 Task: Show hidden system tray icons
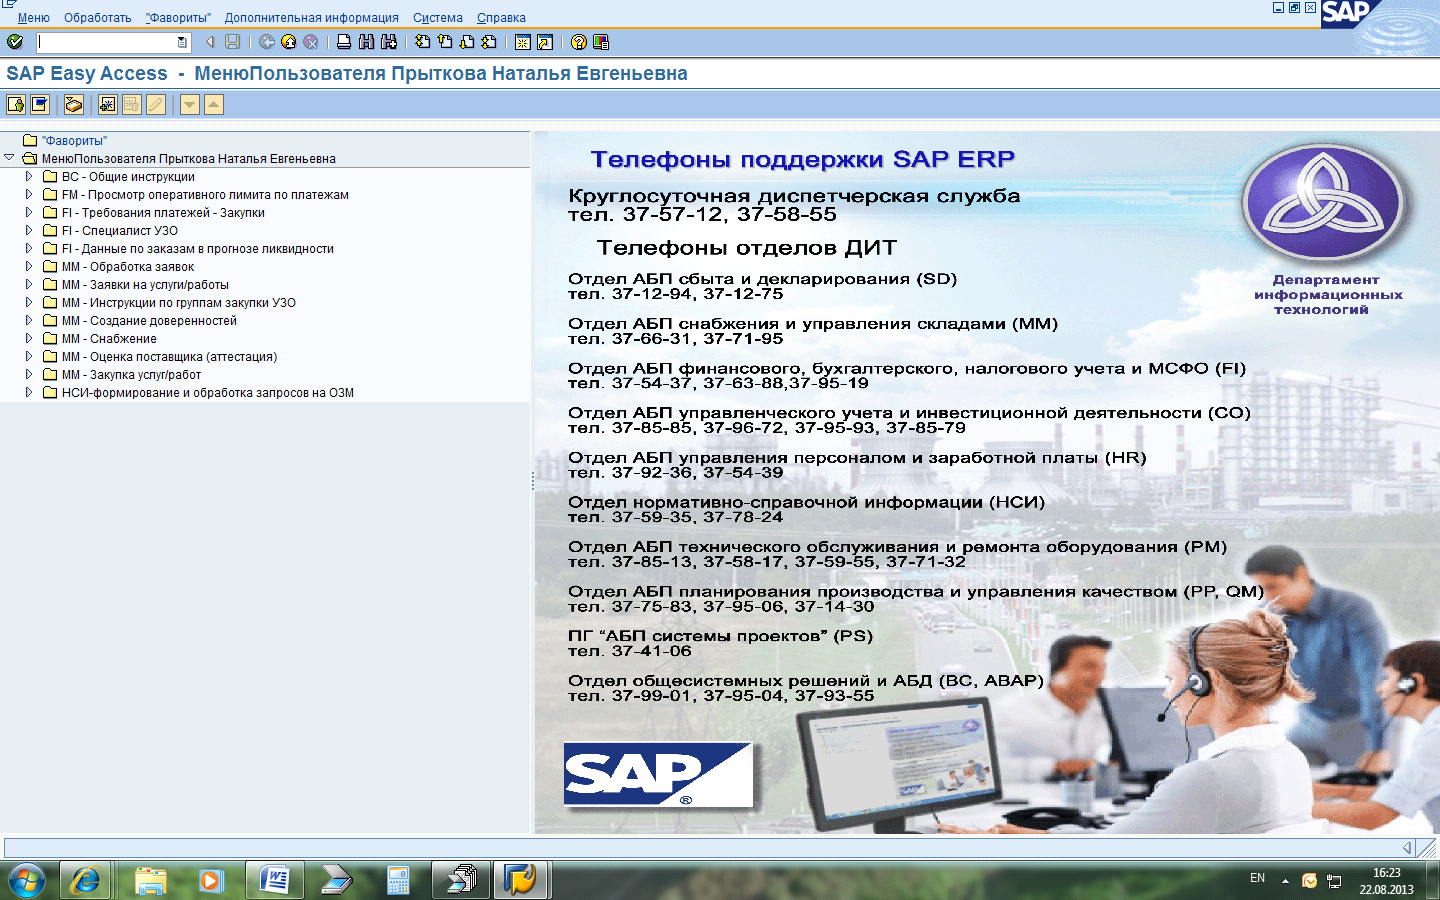[1285, 881]
